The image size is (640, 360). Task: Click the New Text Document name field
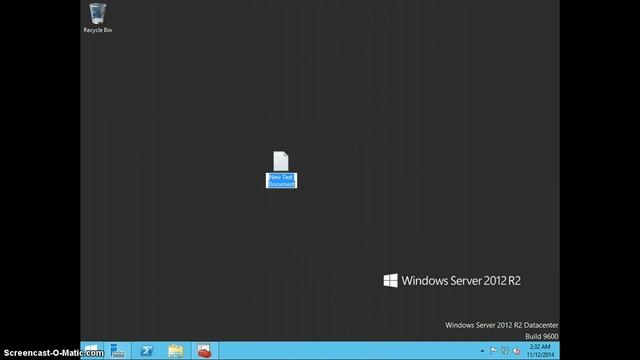[281, 180]
